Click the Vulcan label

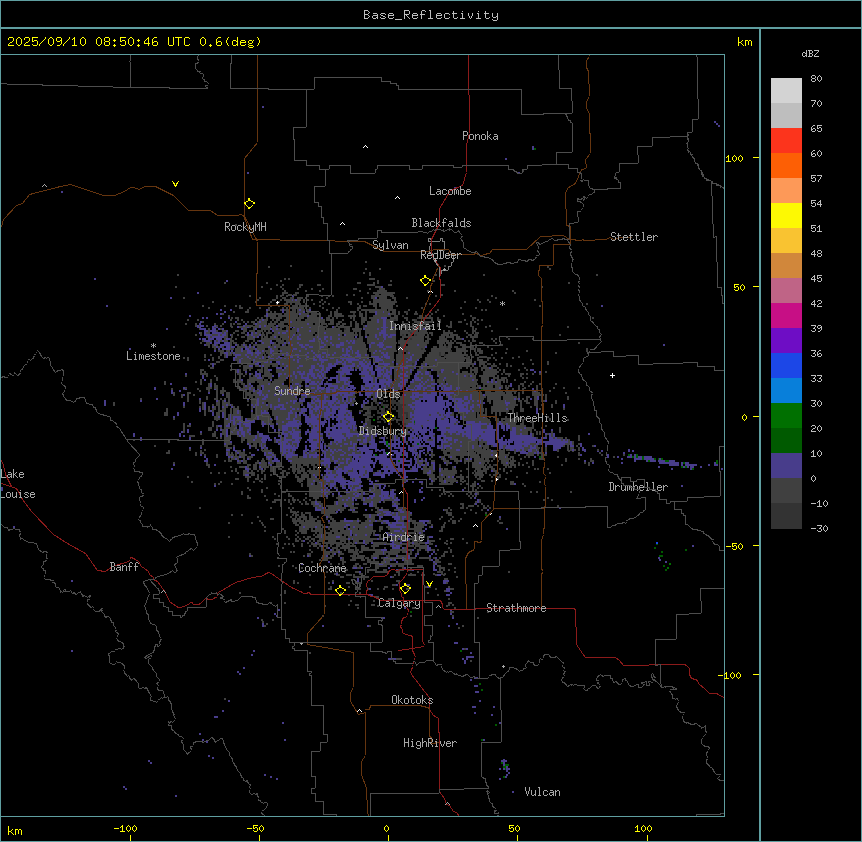coord(543,792)
